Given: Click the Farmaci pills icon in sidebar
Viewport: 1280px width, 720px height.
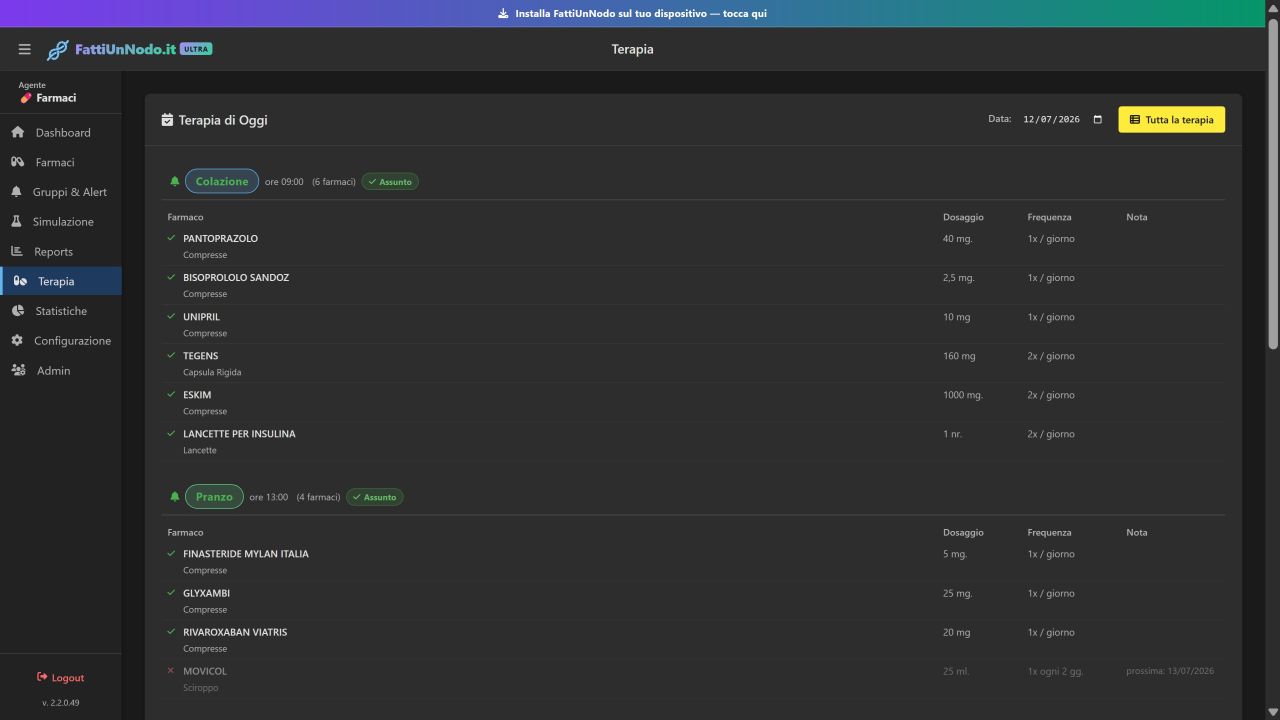Looking at the screenshot, I should [17, 162].
